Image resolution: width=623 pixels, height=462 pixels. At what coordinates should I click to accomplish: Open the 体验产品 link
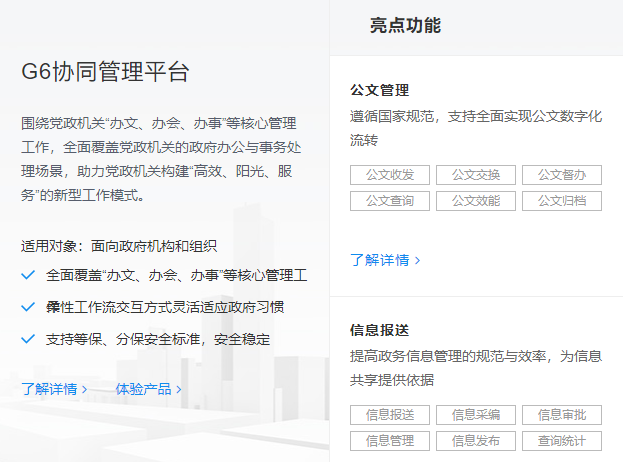point(148,389)
